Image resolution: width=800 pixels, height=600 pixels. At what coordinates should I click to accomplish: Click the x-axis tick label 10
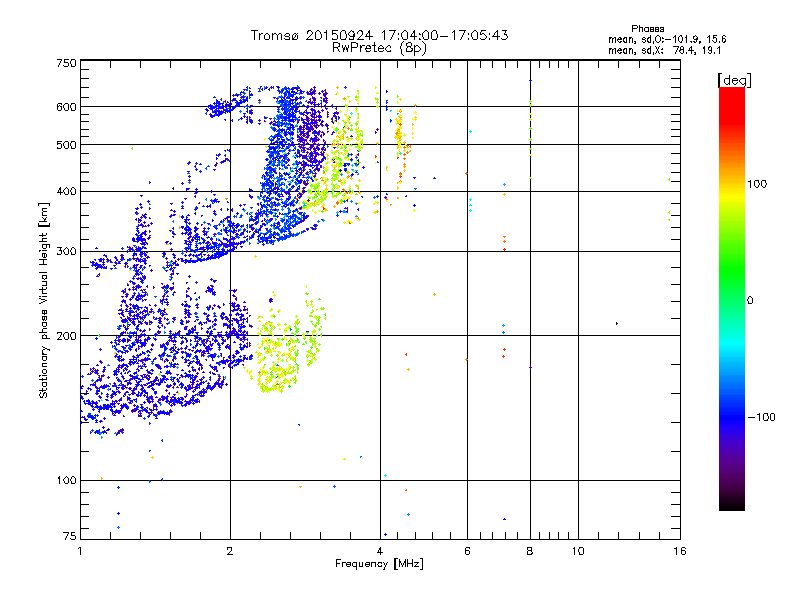coord(578,551)
